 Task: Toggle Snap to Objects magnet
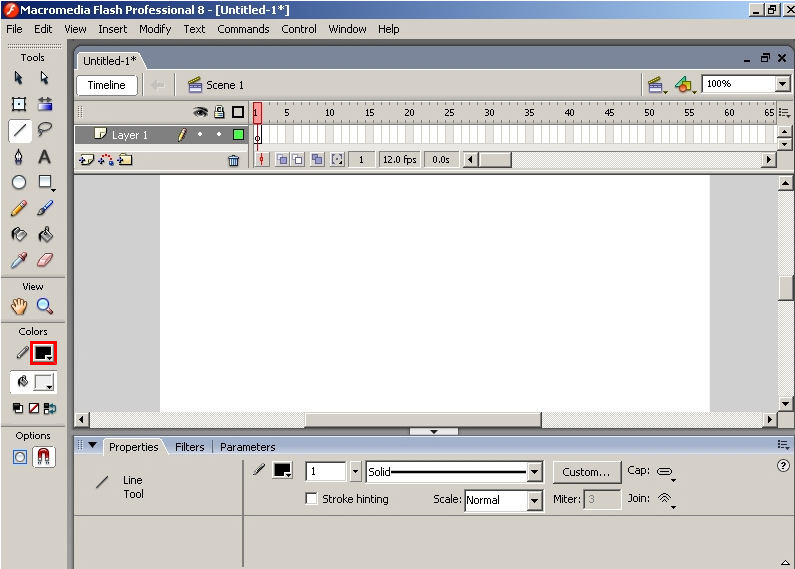pyautogui.click(x=44, y=457)
